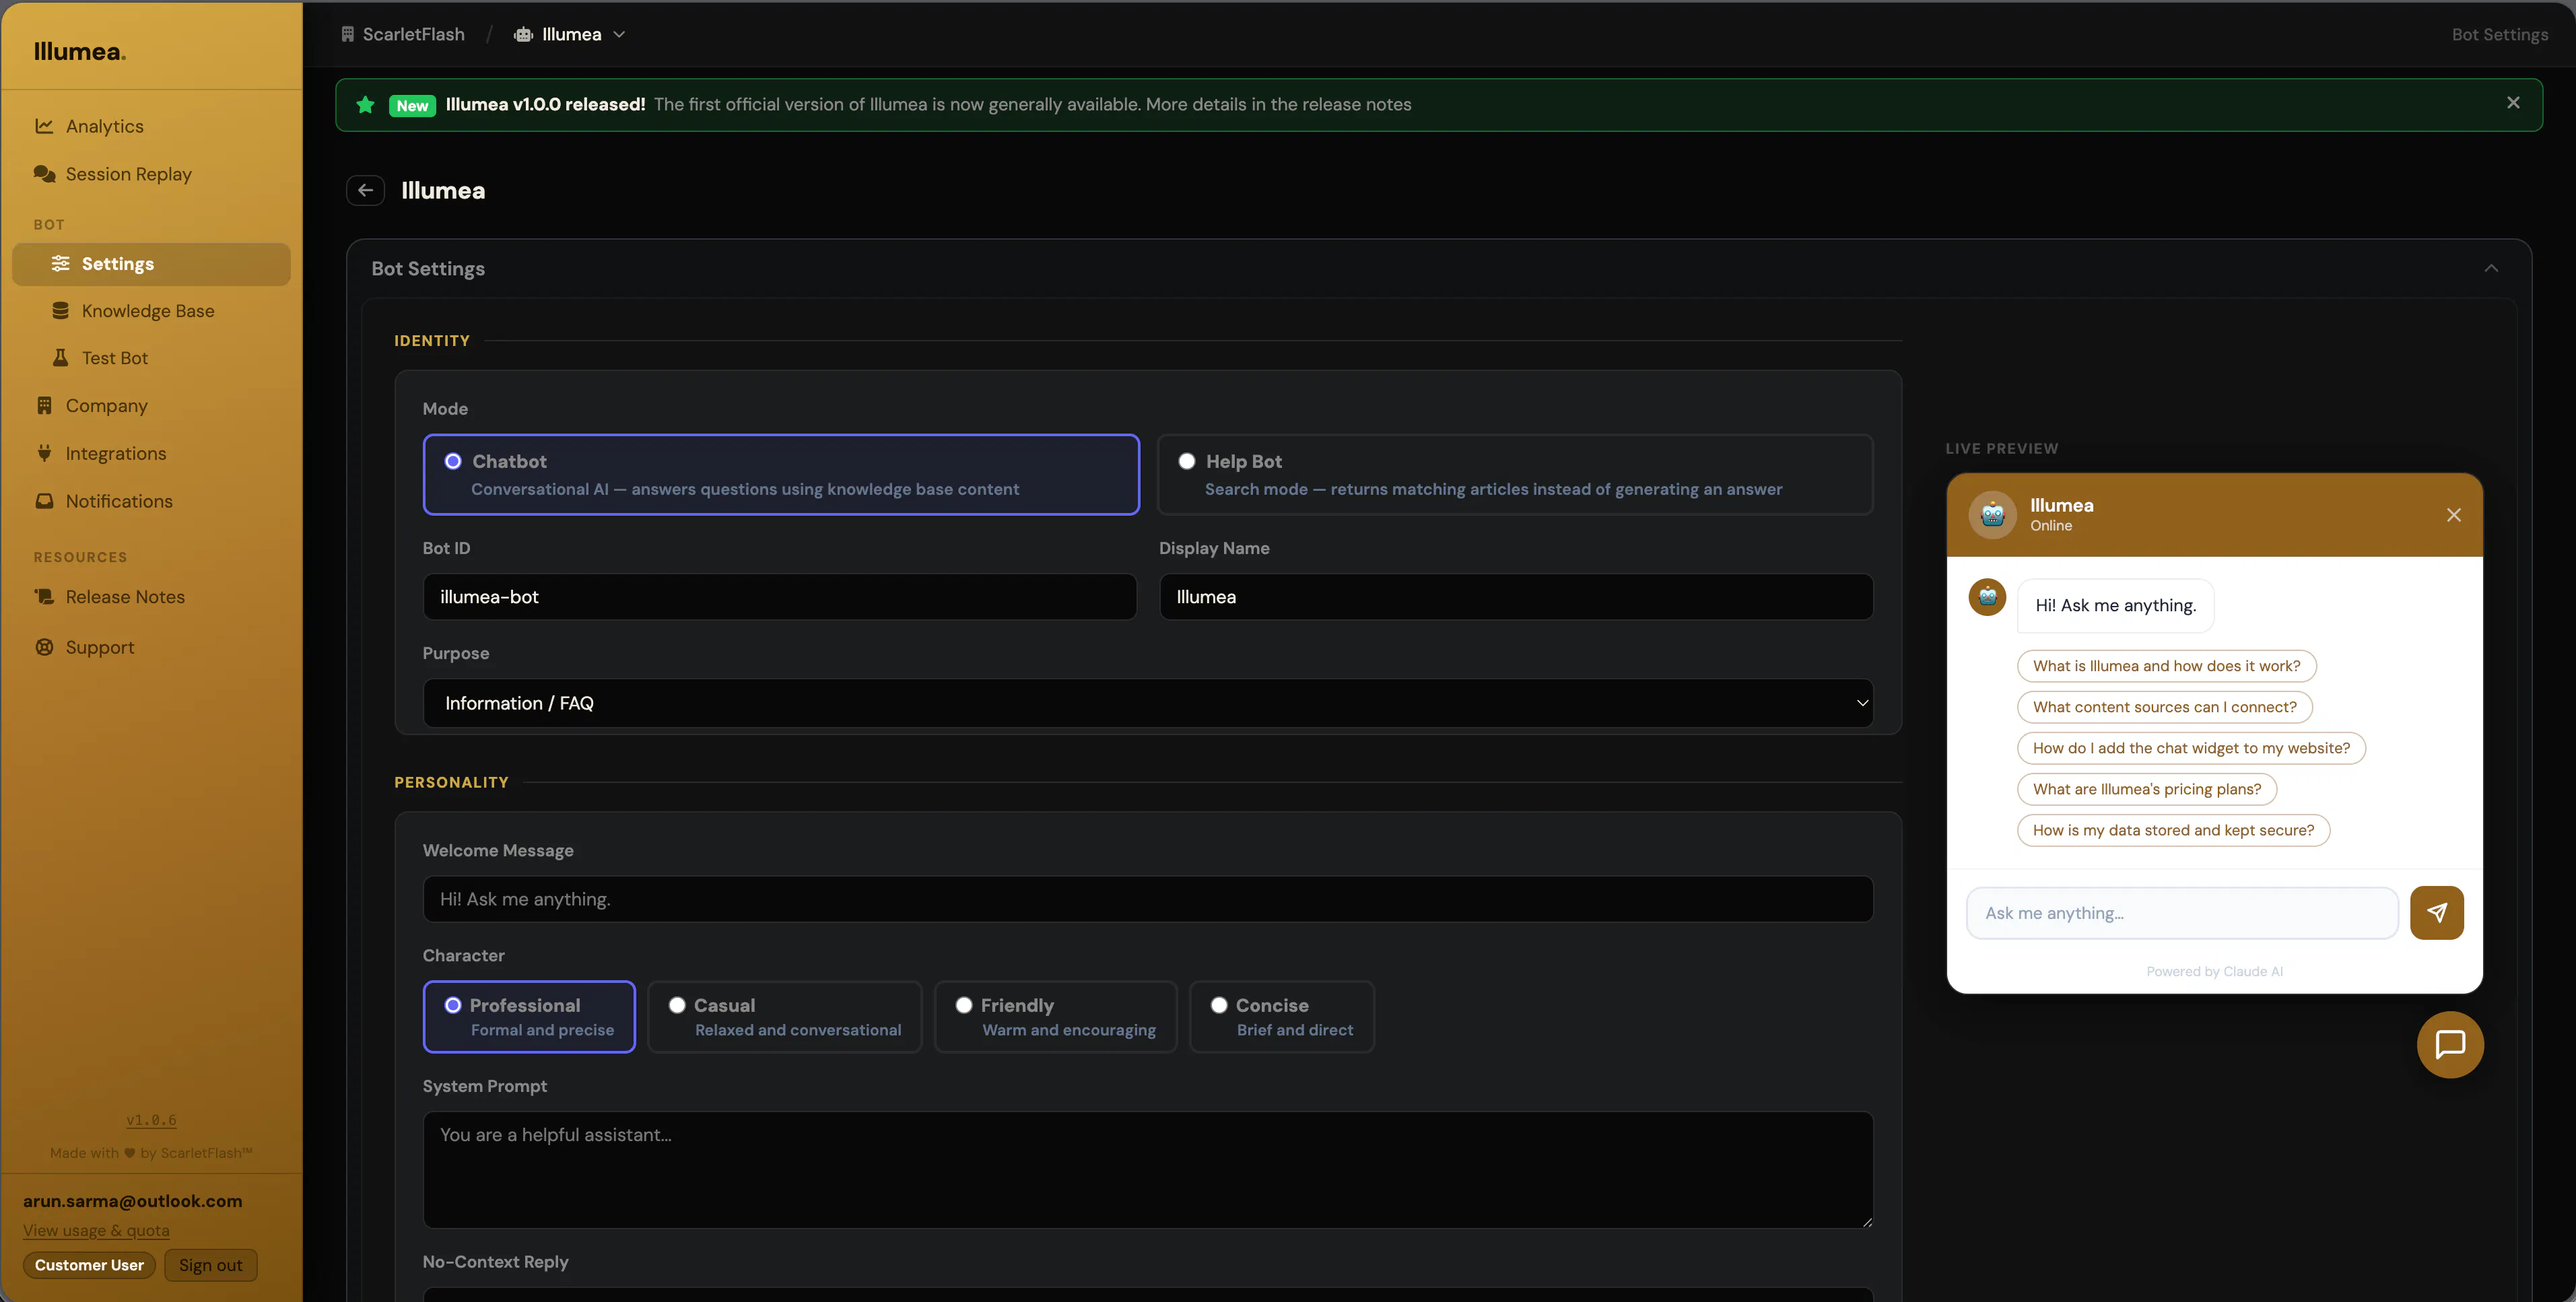Screen dimensions: 2576x1302
Task: Click the bot avatar in chat preview header
Action: (1993, 515)
